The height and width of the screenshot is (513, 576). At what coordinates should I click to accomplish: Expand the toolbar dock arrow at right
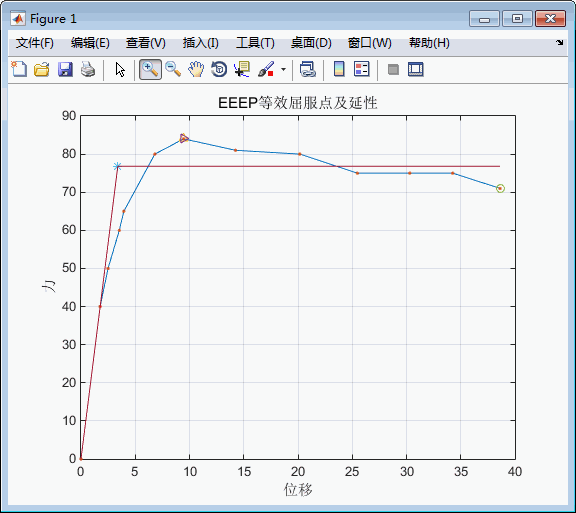[559, 43]
